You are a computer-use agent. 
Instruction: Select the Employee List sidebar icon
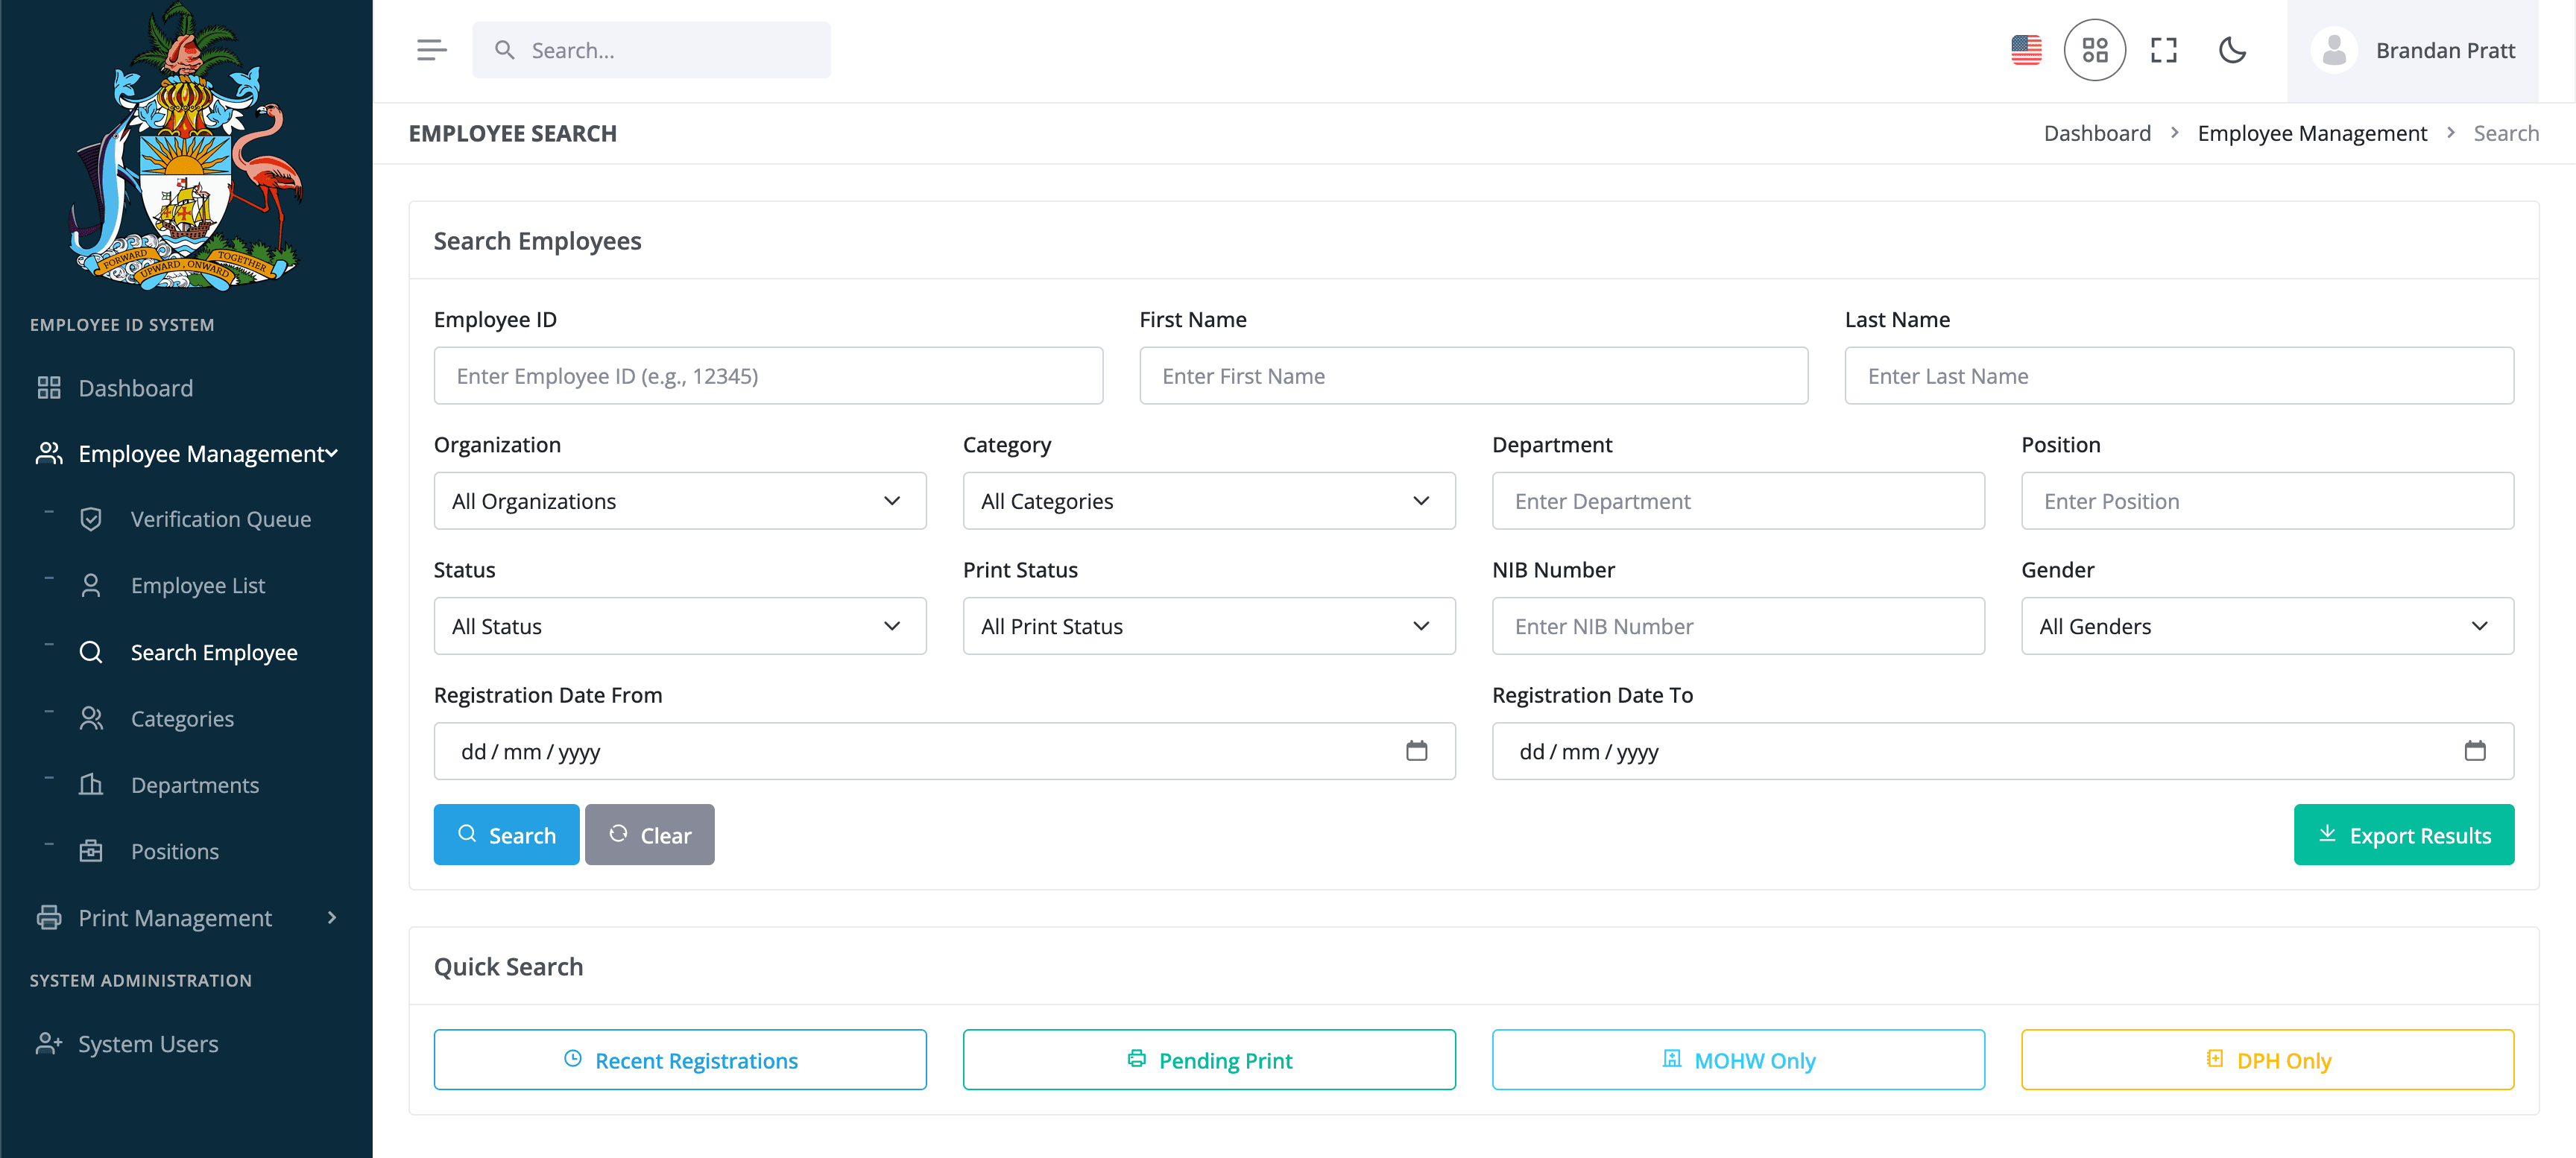click(91, 585)
